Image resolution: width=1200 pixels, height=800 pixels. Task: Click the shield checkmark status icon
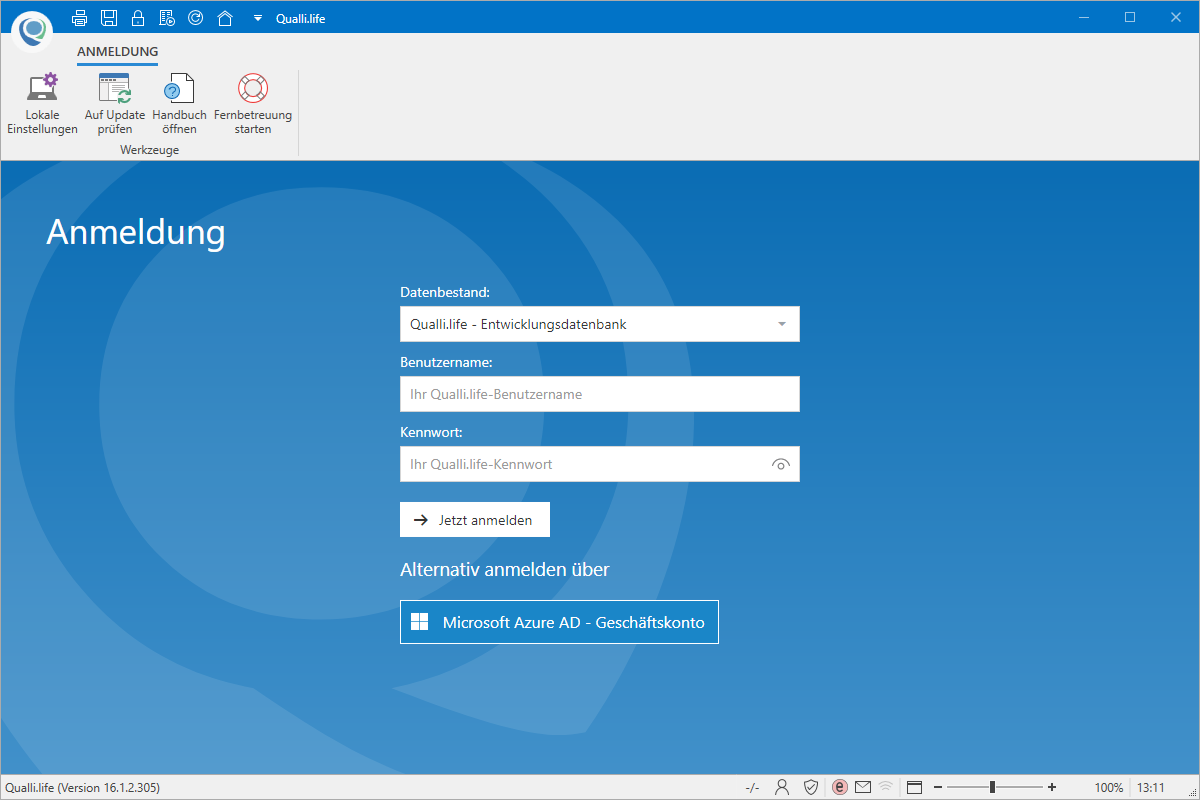pos(811,787)
